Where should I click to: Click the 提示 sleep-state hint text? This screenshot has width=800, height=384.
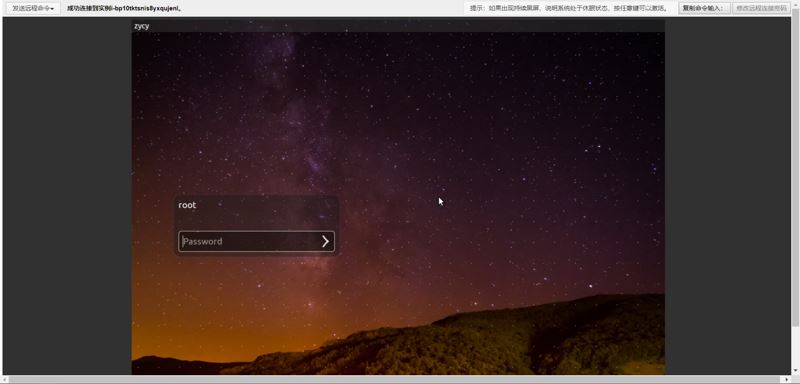pos(569,9)
